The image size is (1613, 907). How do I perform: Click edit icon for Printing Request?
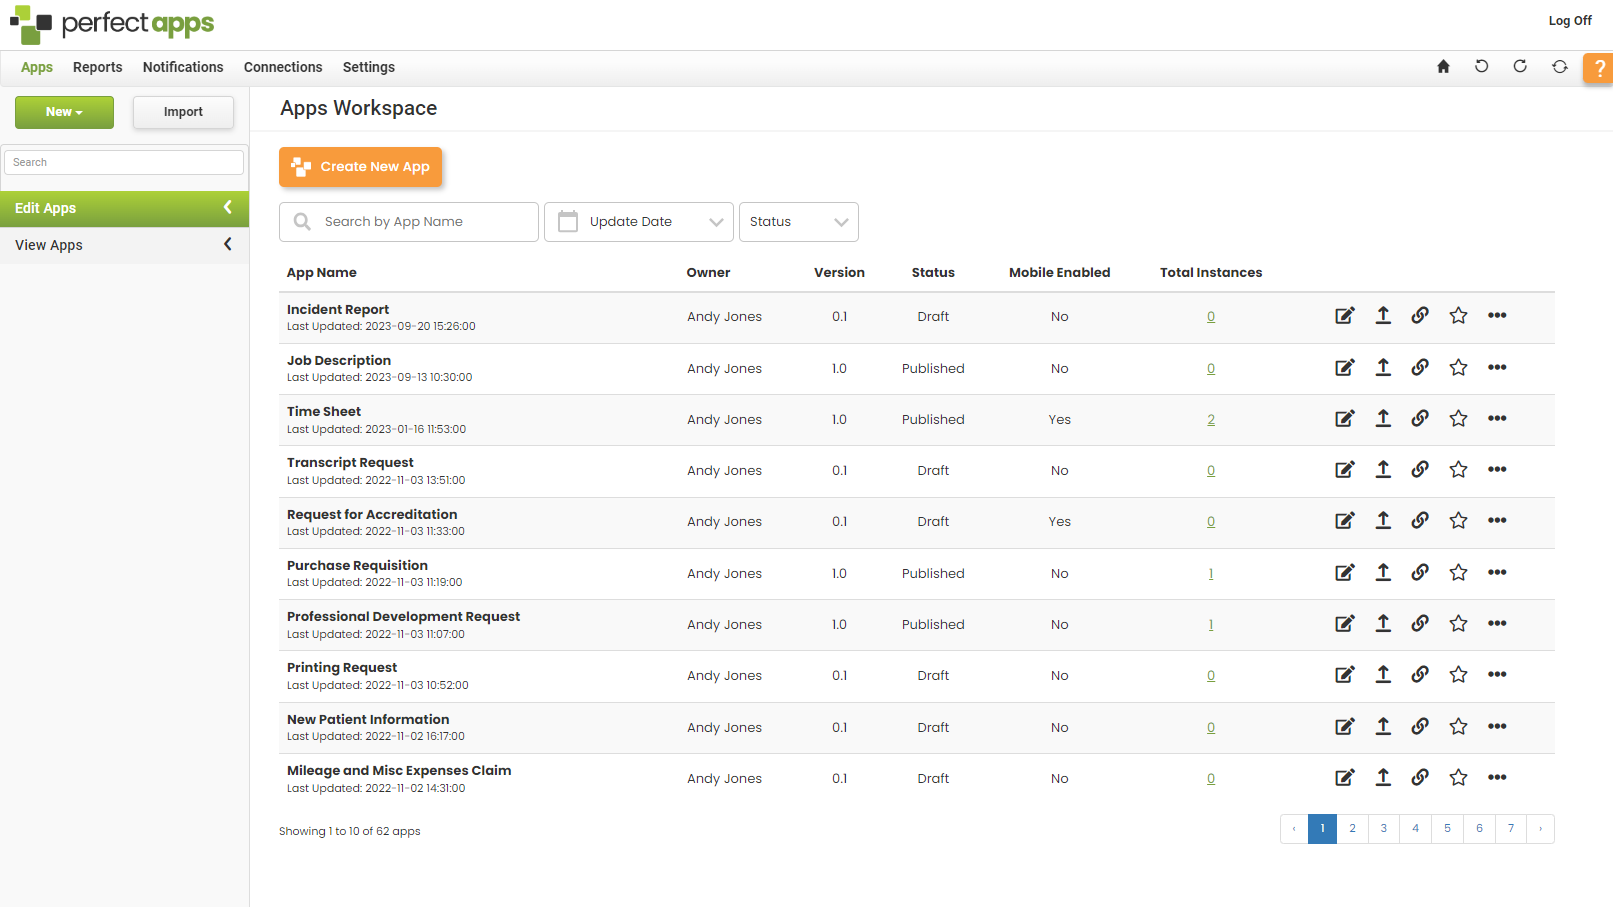click(x=1345, y=675)
